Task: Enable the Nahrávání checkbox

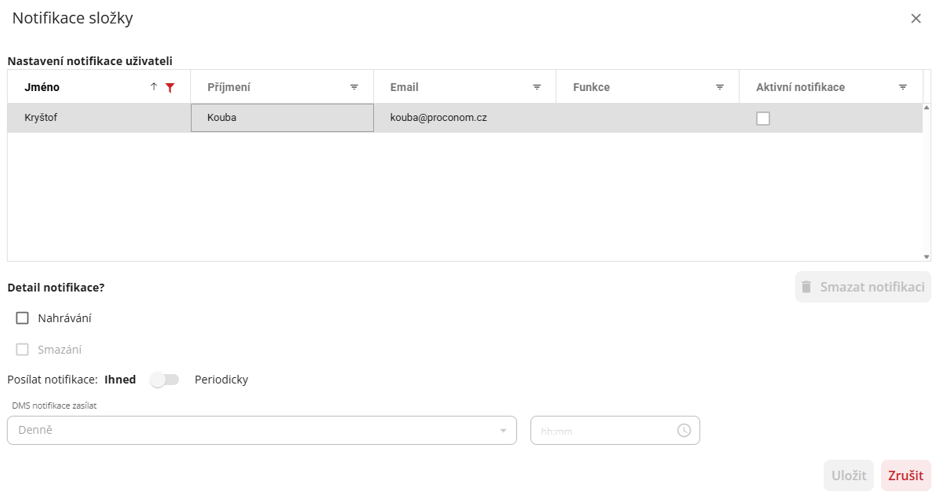Action: click(x=22, y=318)
